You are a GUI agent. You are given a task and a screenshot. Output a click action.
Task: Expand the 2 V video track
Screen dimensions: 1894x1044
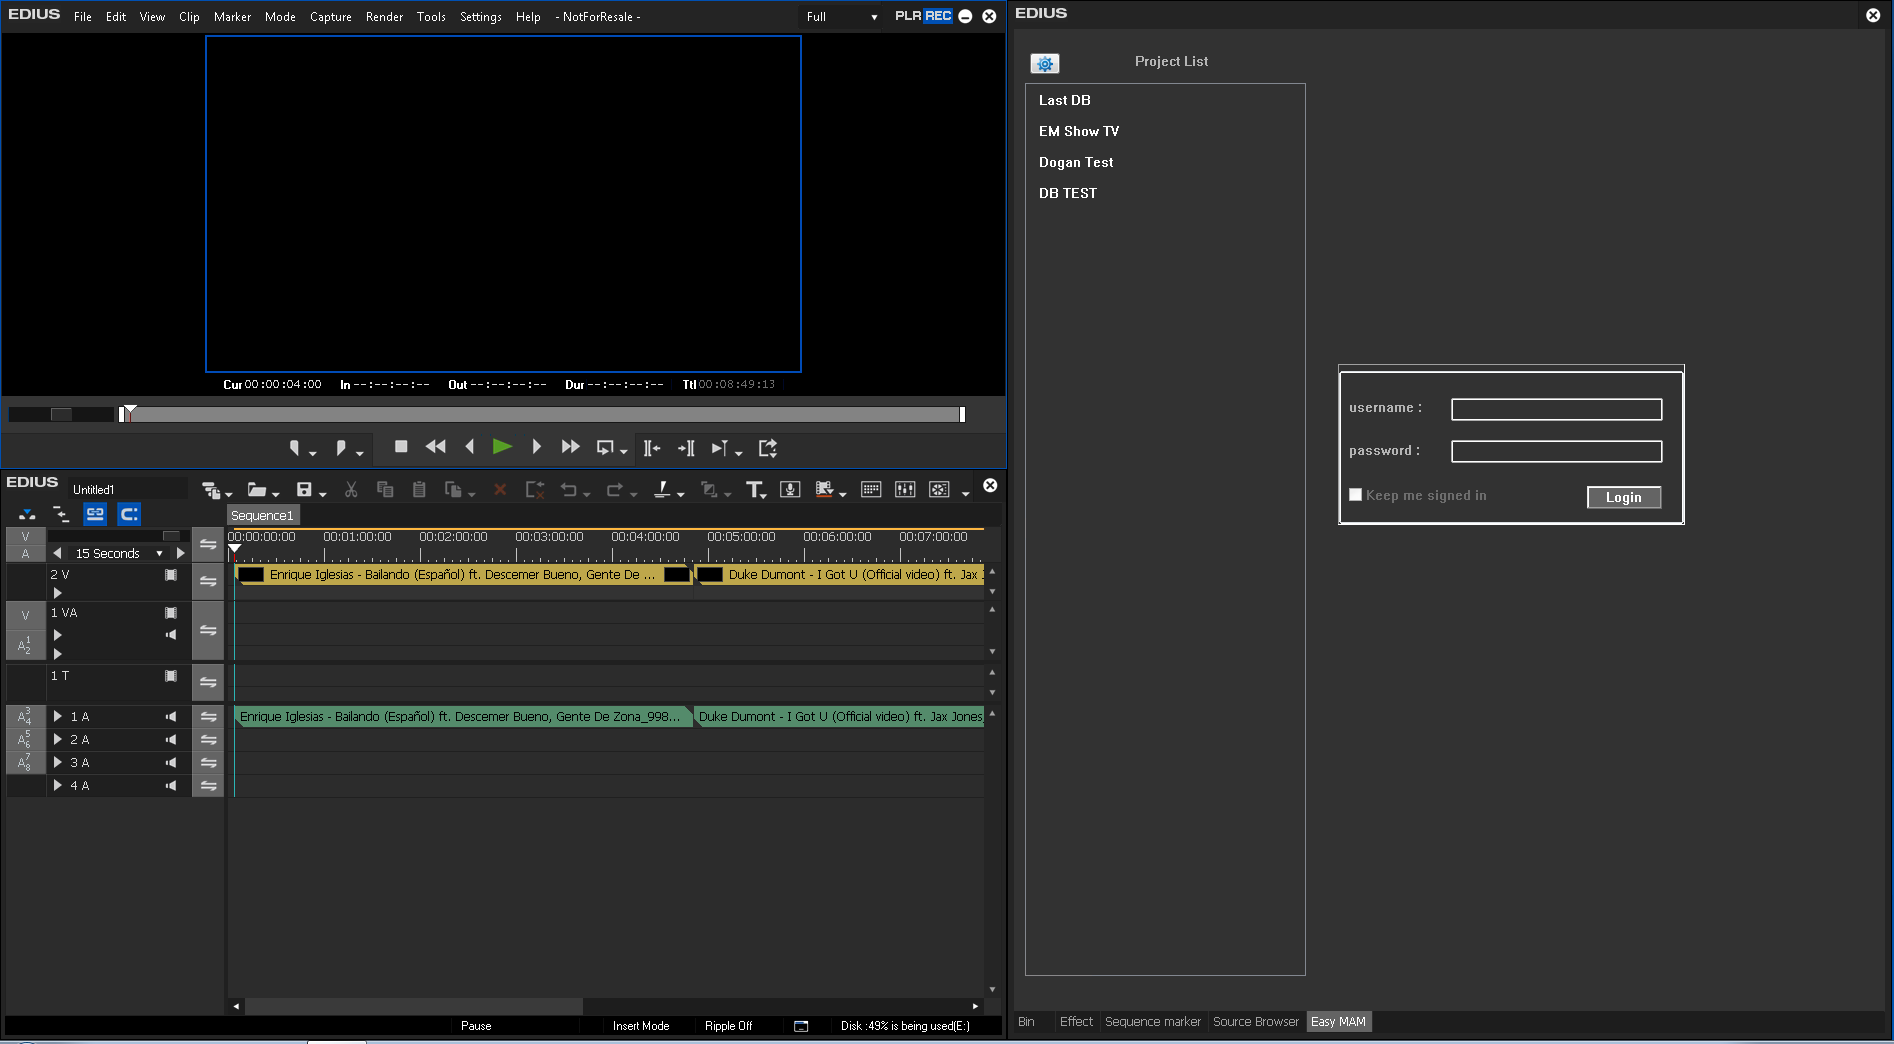(x=57, y=592)
